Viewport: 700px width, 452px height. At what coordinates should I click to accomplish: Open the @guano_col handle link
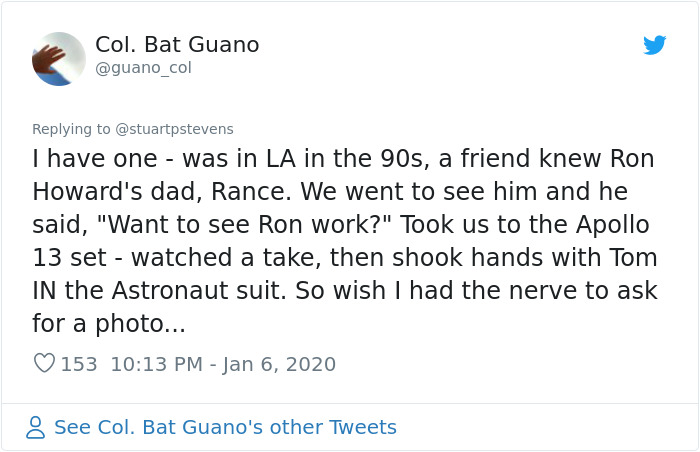(143, 68)
